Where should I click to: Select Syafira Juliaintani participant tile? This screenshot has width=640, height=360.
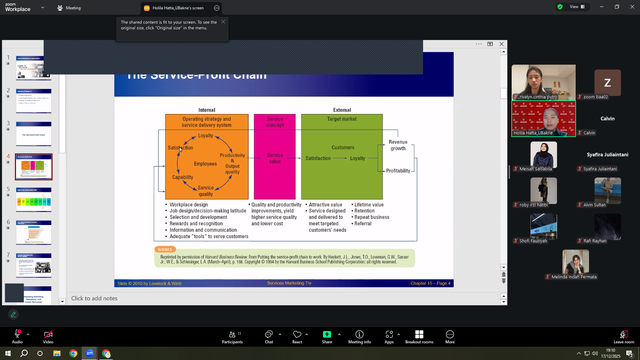tap(607, 155)
